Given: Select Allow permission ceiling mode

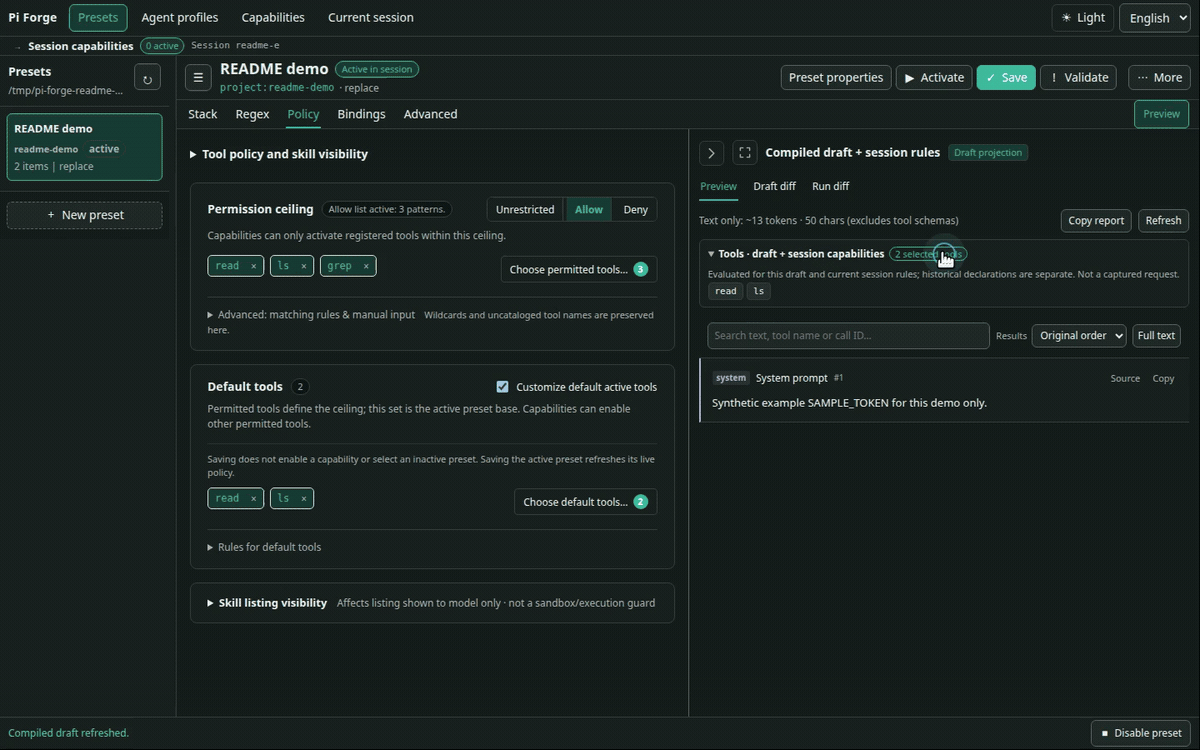Looking at the screenshot, I should pyautogui.click(x=589, y=209).
